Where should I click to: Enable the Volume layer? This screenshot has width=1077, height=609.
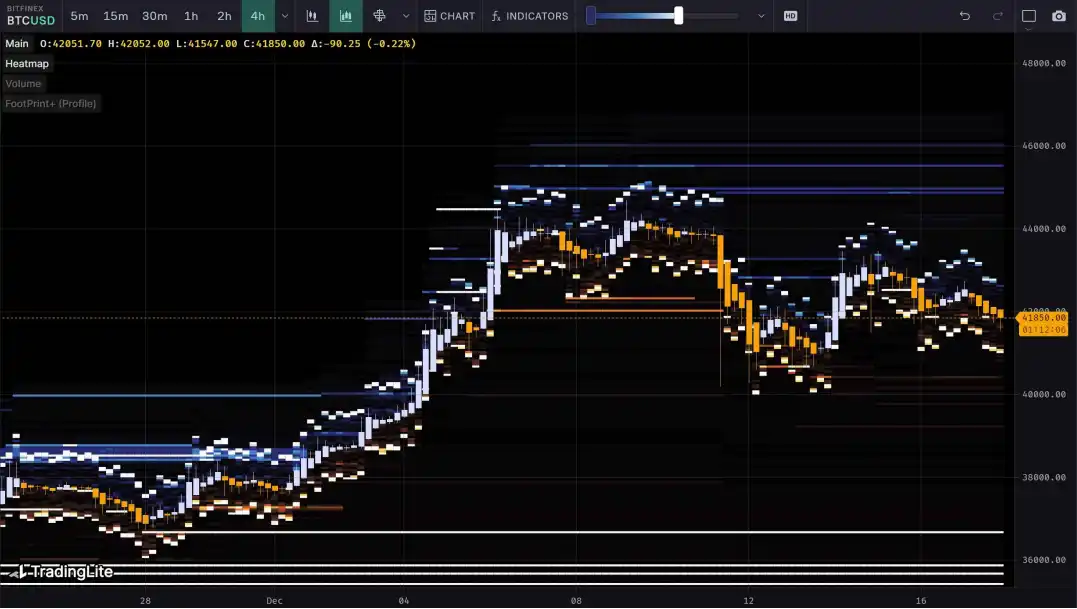23,84
